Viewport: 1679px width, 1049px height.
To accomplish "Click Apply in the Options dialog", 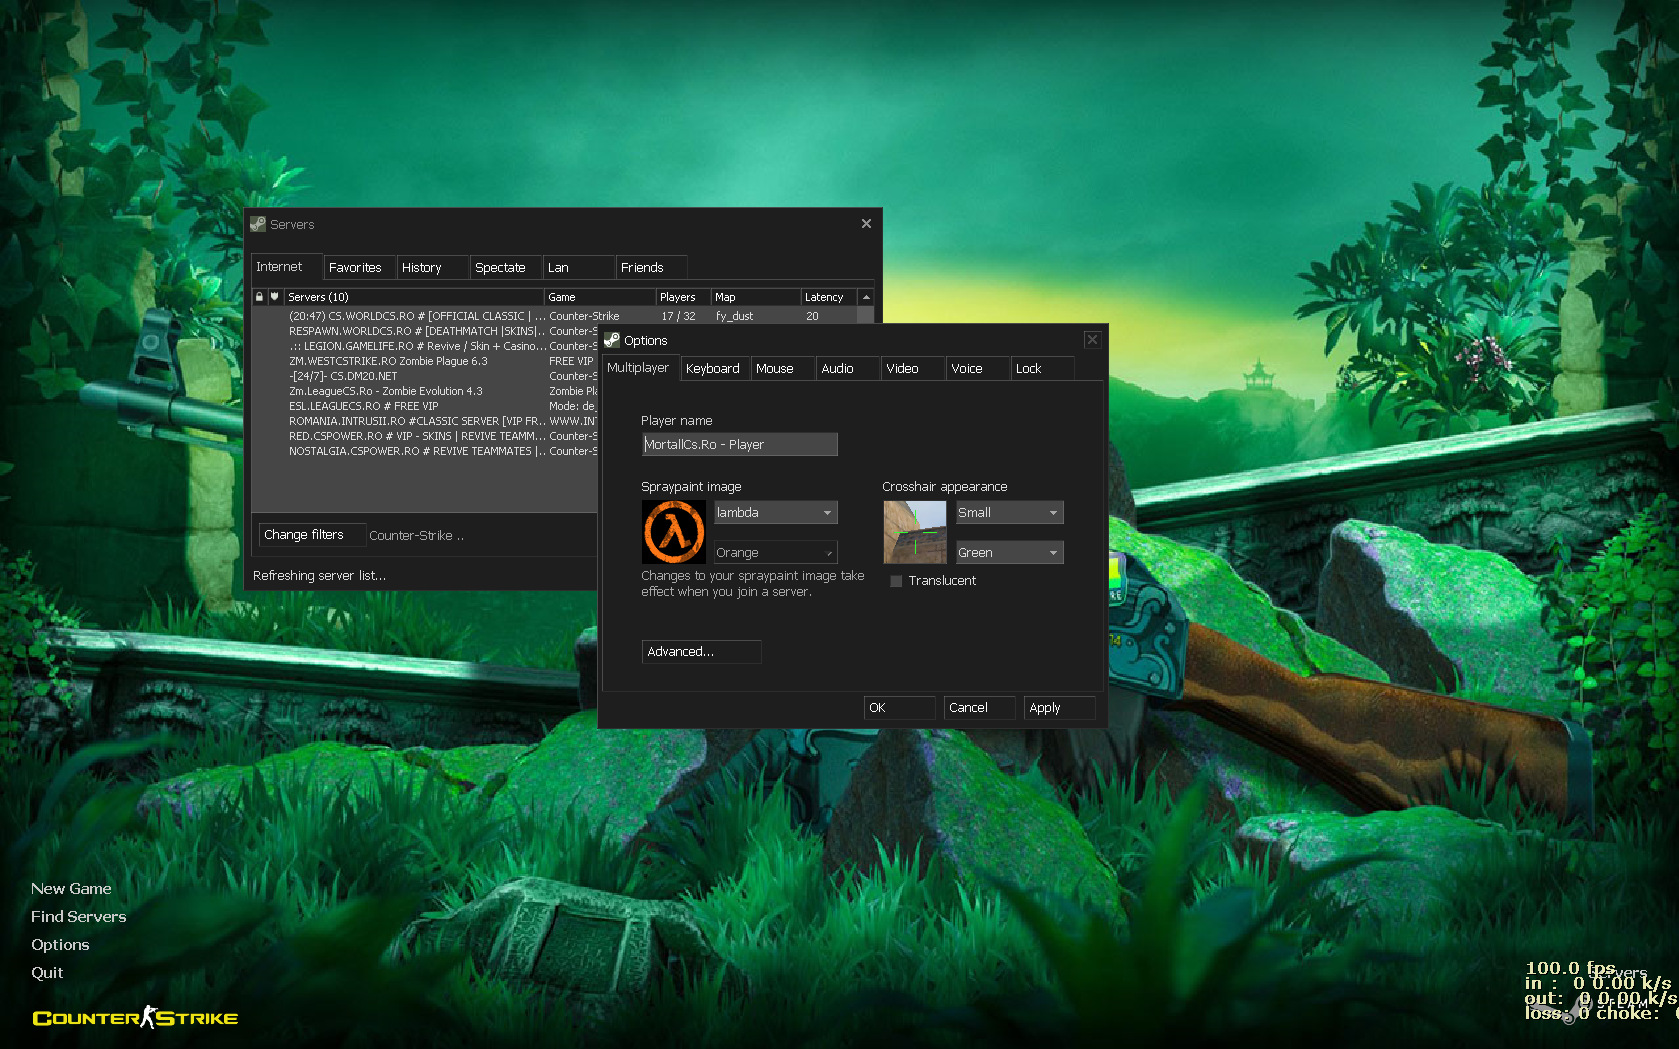I will point(1059,708).
